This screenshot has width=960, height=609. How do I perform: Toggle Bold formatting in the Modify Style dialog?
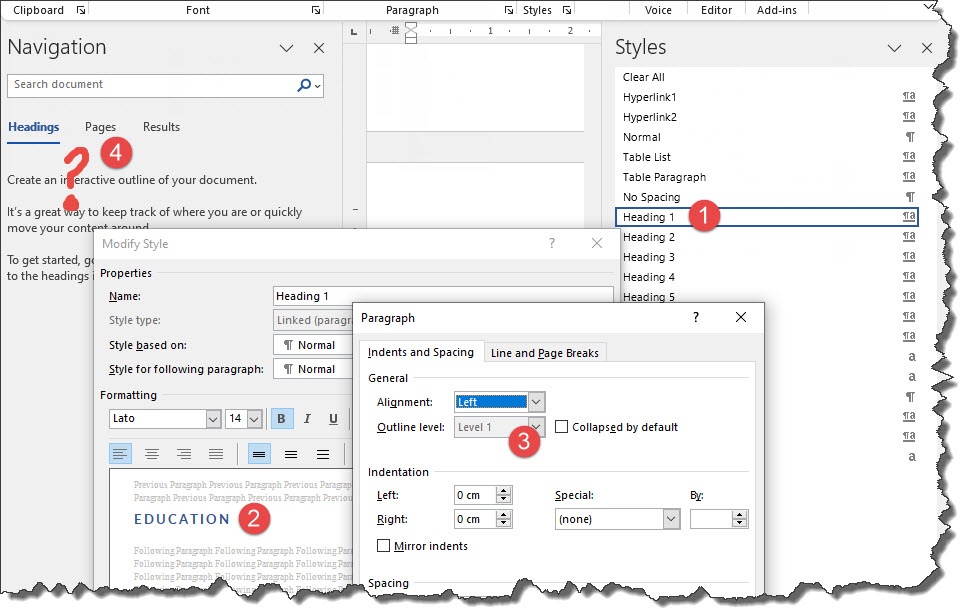pyautogui.click(x=282, y=420)
